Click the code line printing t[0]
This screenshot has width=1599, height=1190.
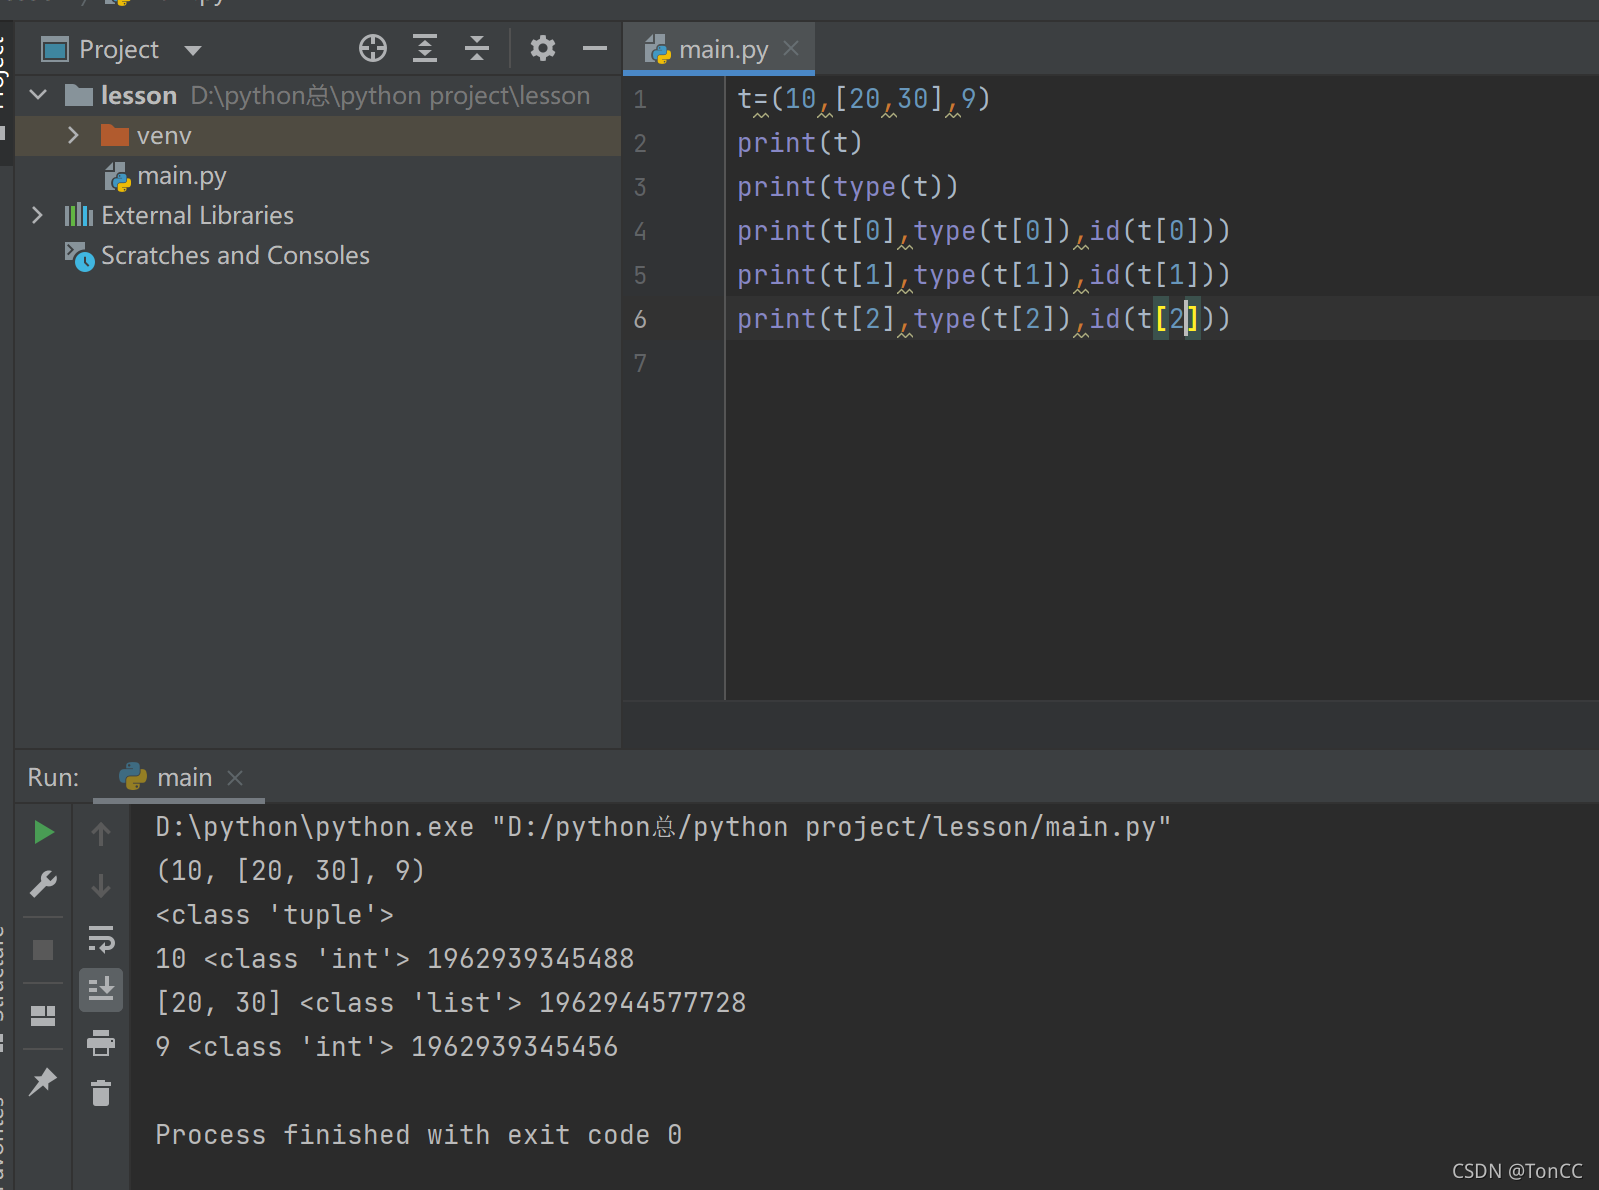983,231
